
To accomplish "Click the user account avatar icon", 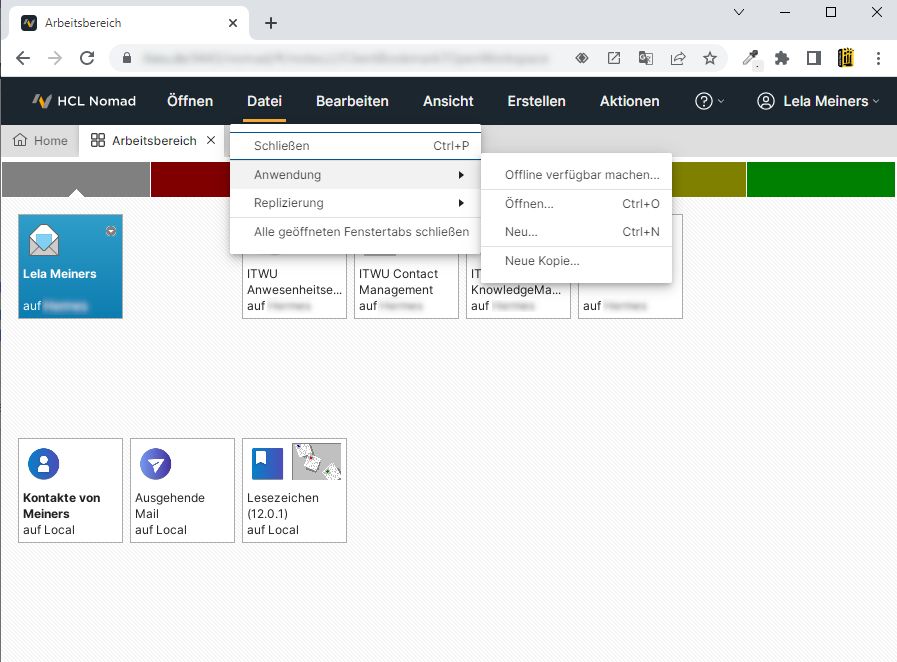I will coord(766,101).
